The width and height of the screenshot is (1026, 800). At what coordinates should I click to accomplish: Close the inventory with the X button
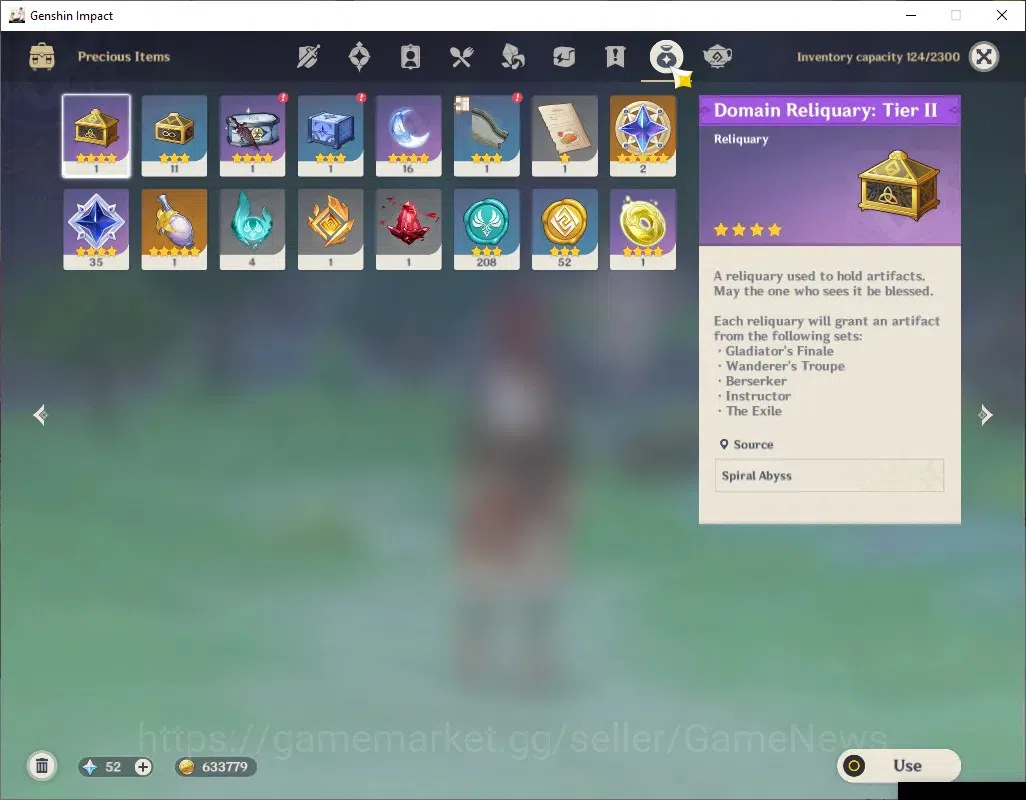(x=984, y=57)
